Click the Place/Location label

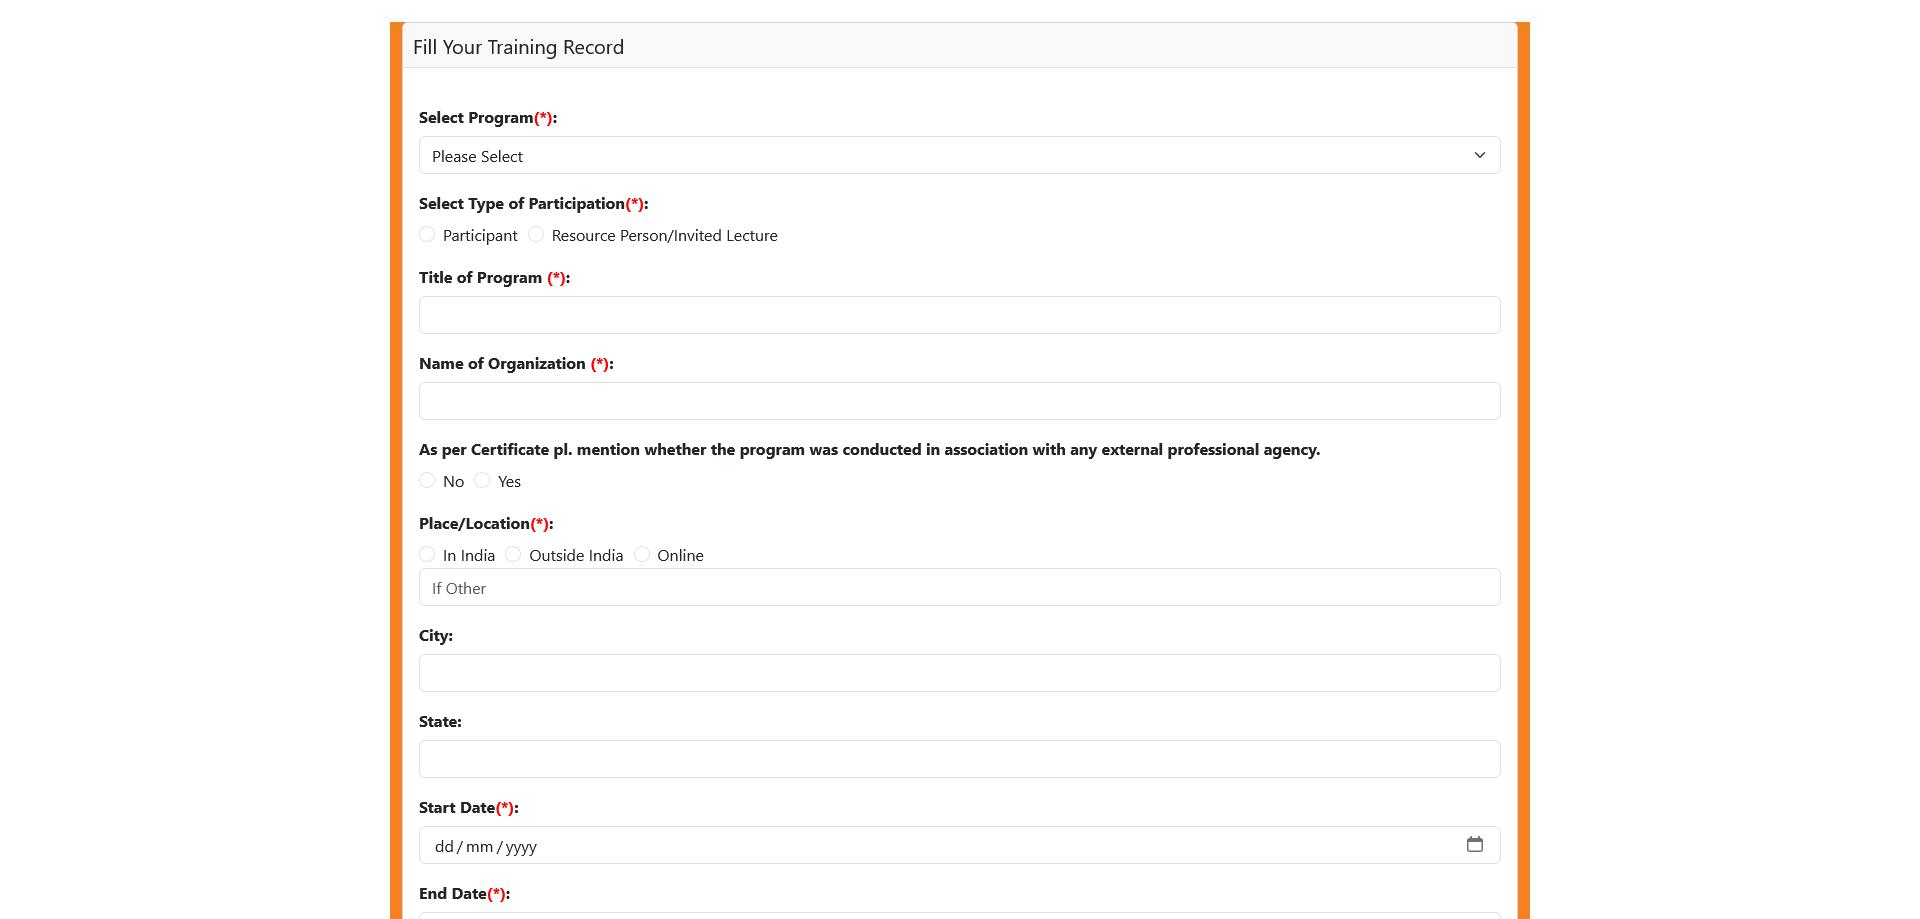point(486,523)
